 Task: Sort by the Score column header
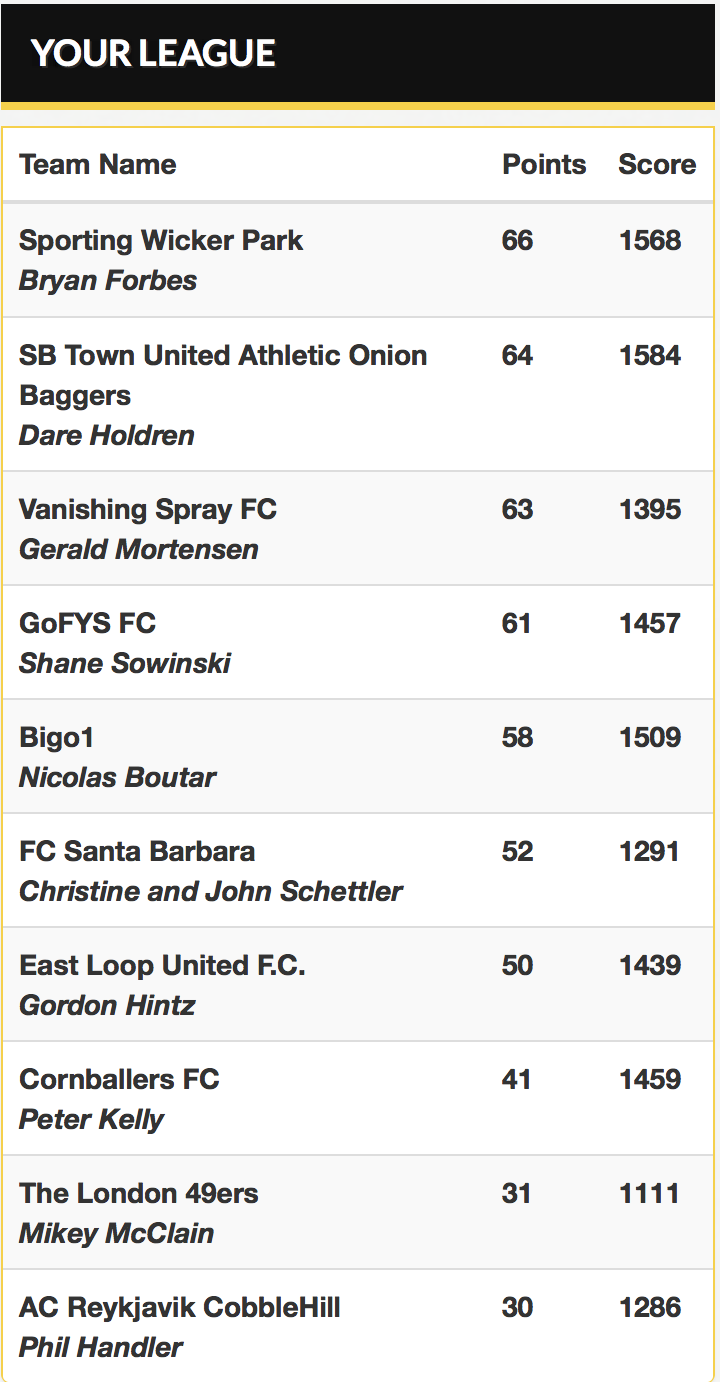point(657,165)
